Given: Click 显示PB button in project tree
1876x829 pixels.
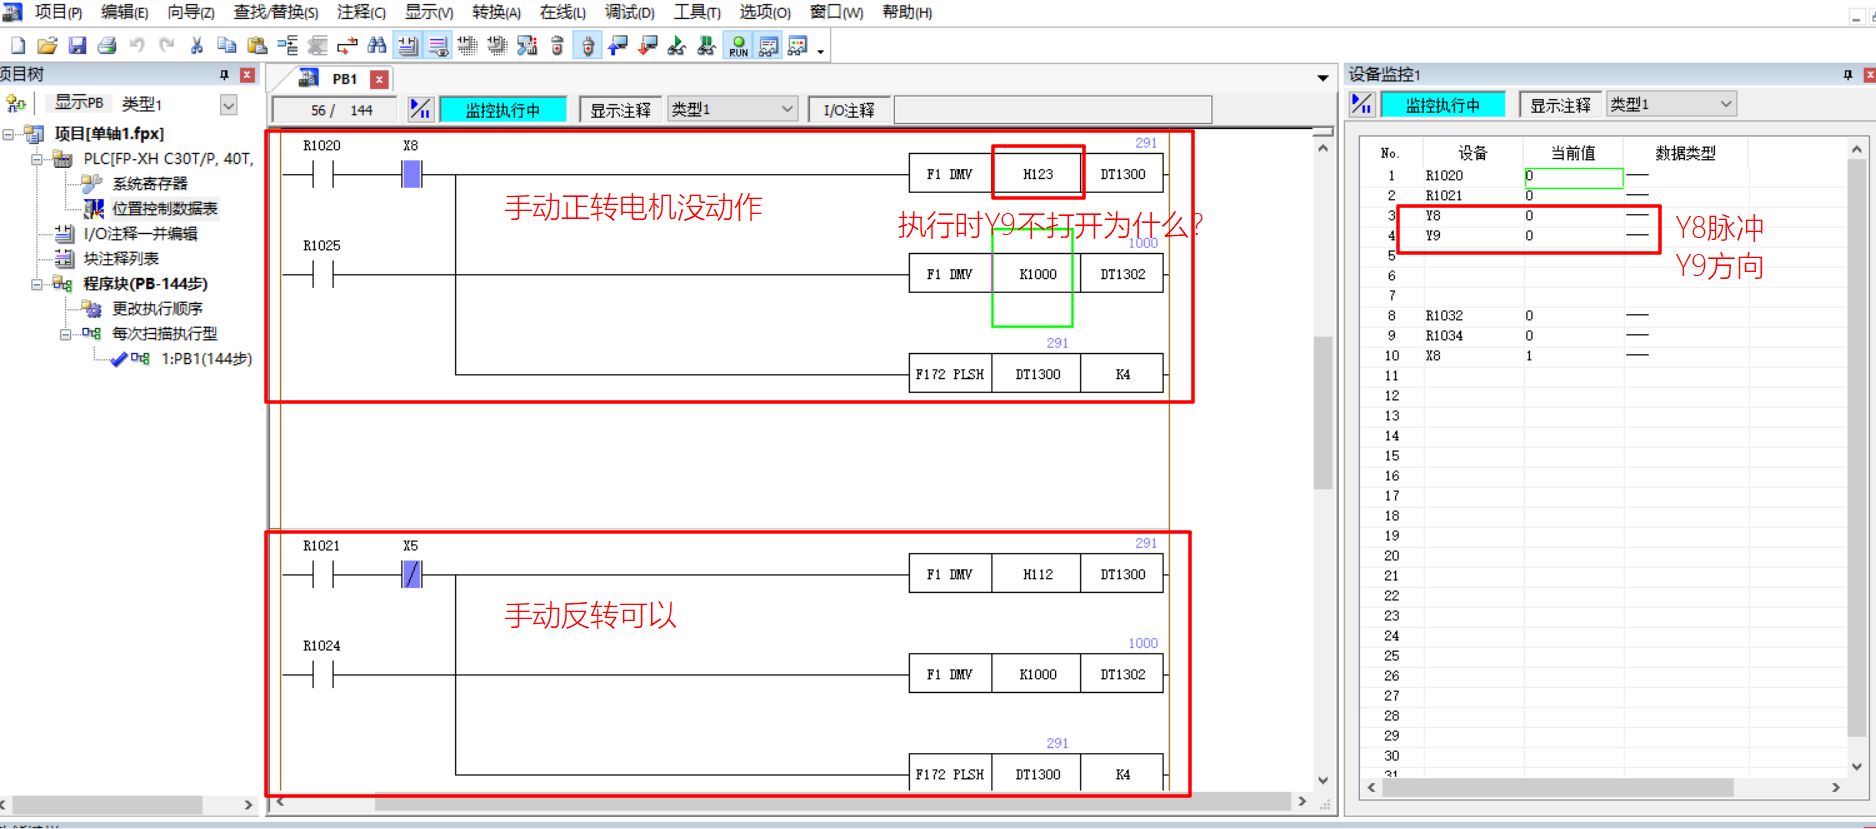Looking at the screenshot, I should pyautogui.click(x=78, y=103).
